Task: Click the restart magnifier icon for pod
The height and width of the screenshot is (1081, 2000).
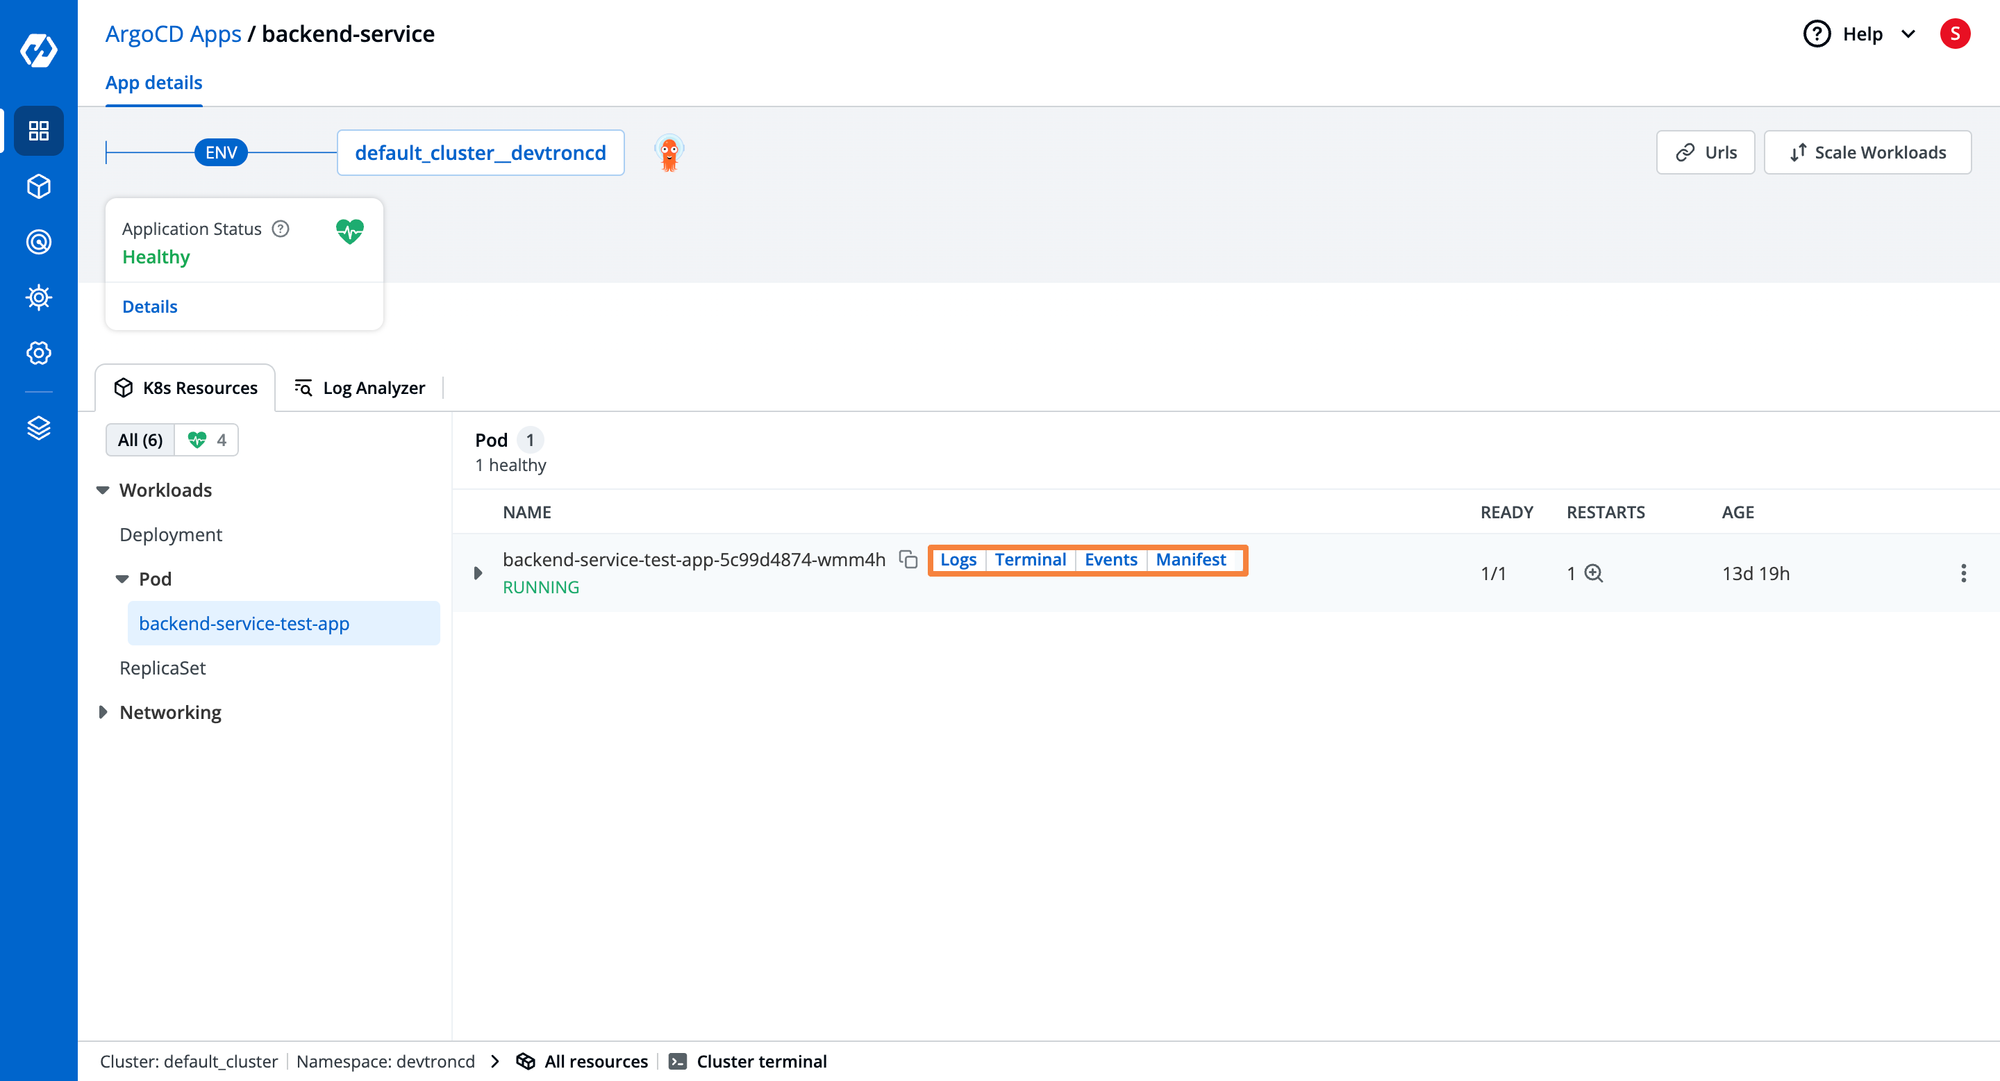Action: click(1593, 572)
